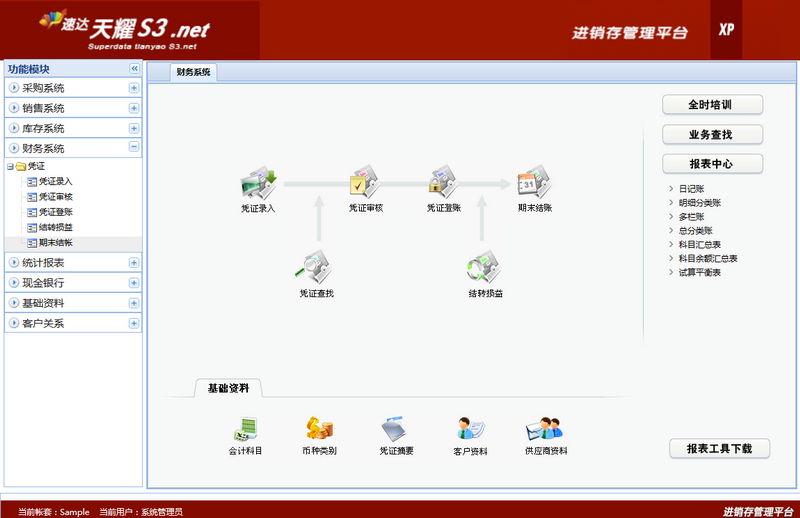Open the 会计科目 icon
Image resolution: width=800 pixels, height=518 pixels.
245,429
